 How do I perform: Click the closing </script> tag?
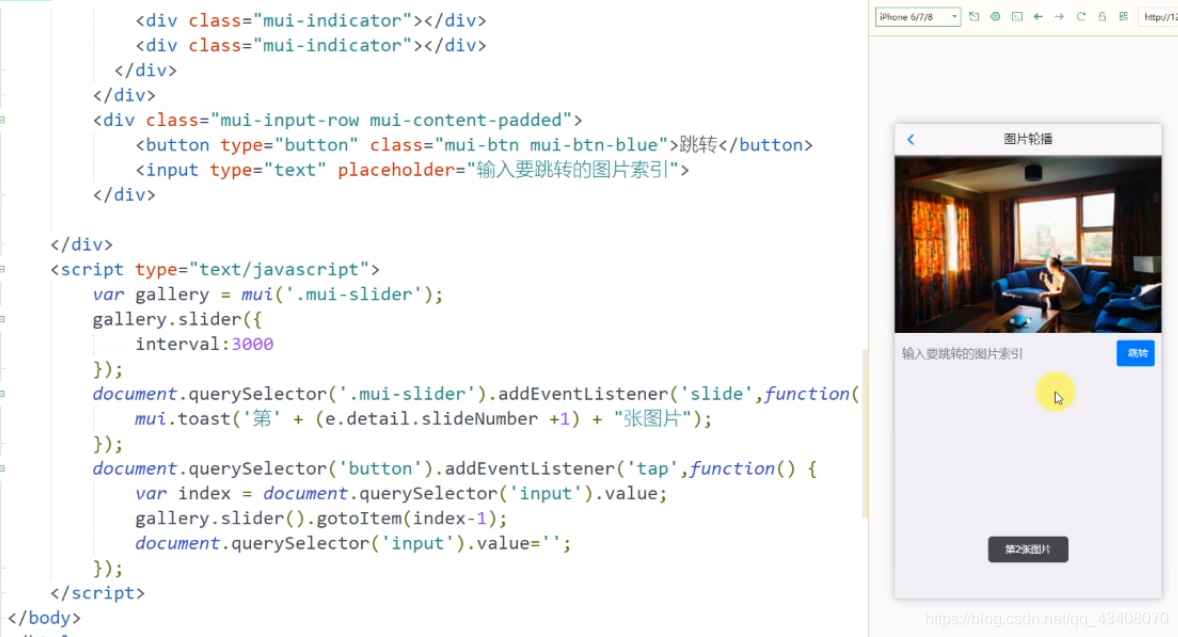[x=98, y=593]
